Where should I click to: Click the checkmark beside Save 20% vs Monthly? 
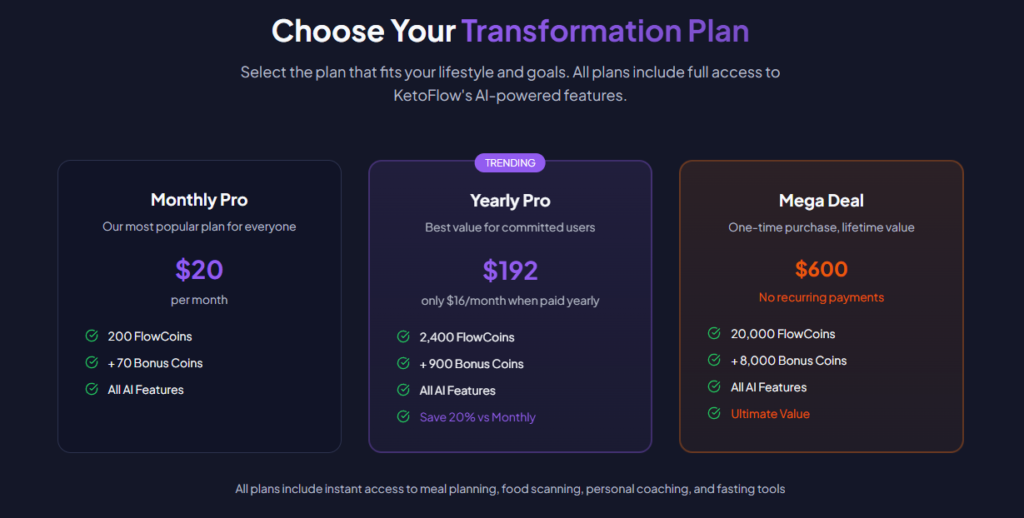(403, 417)
